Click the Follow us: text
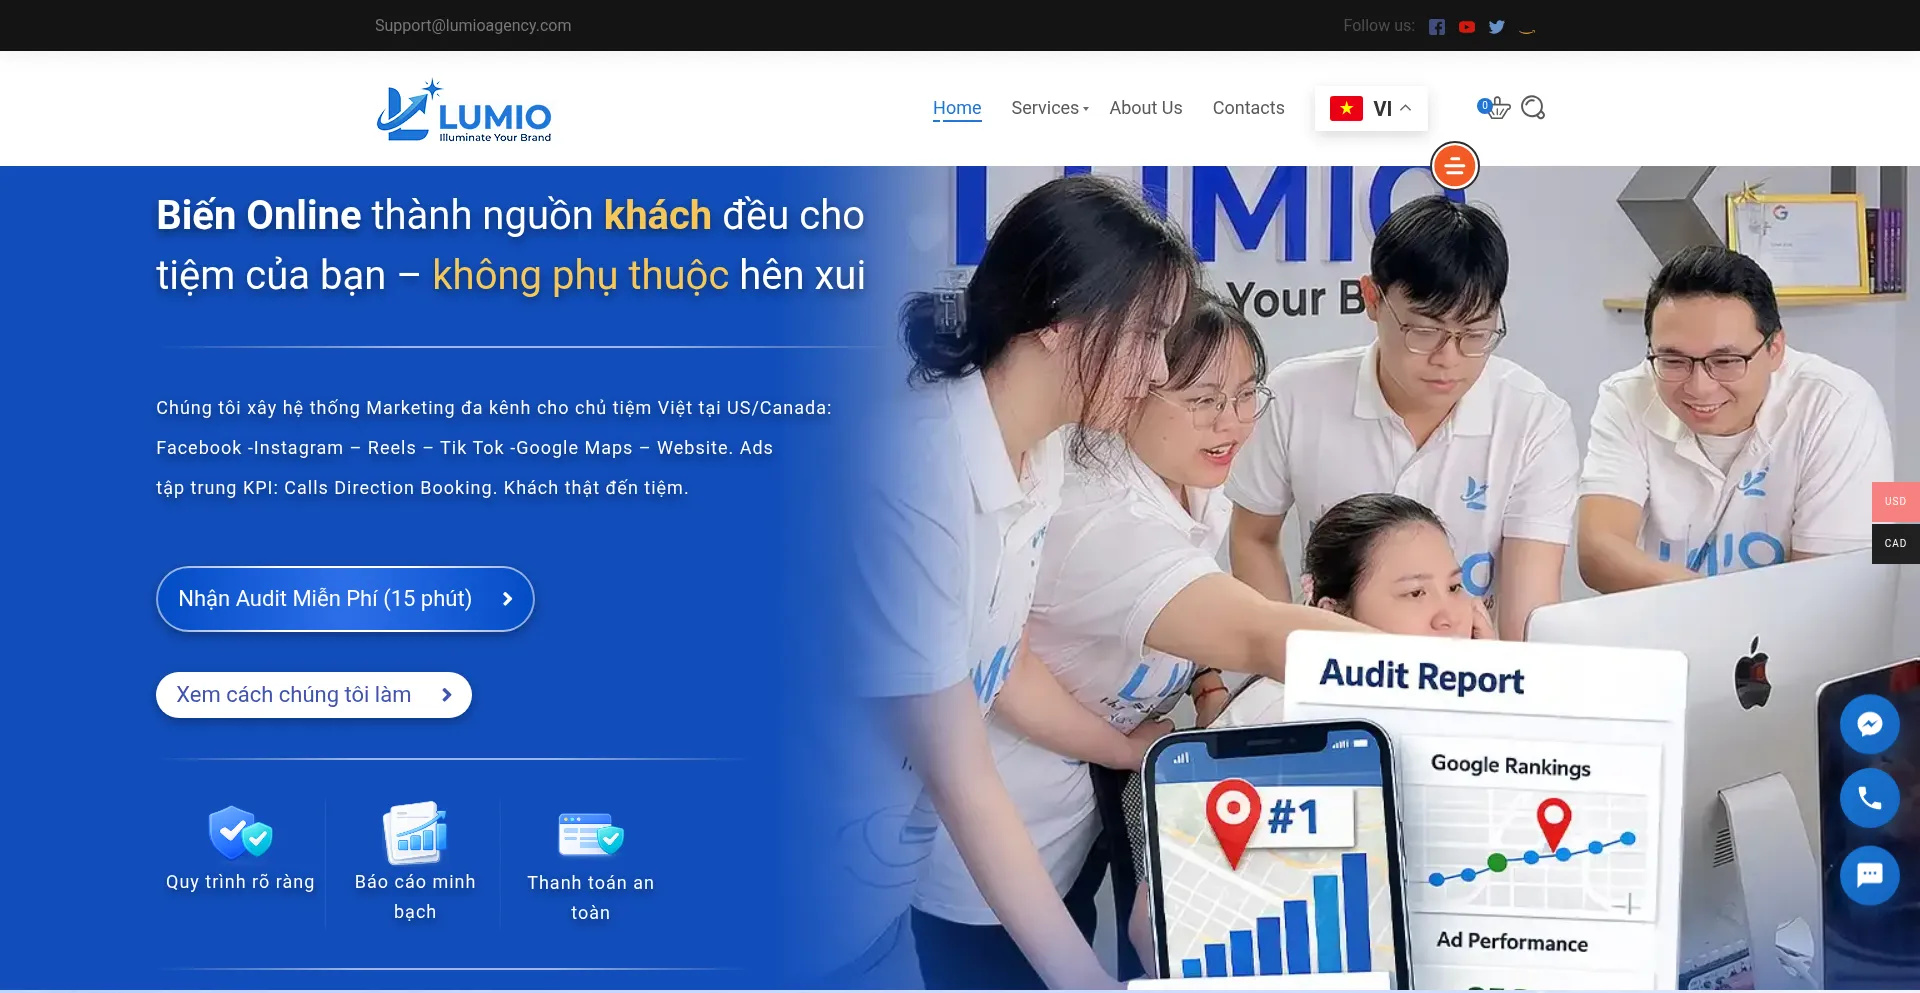Screen dimensions: 1920x993 pos(1379,26)
